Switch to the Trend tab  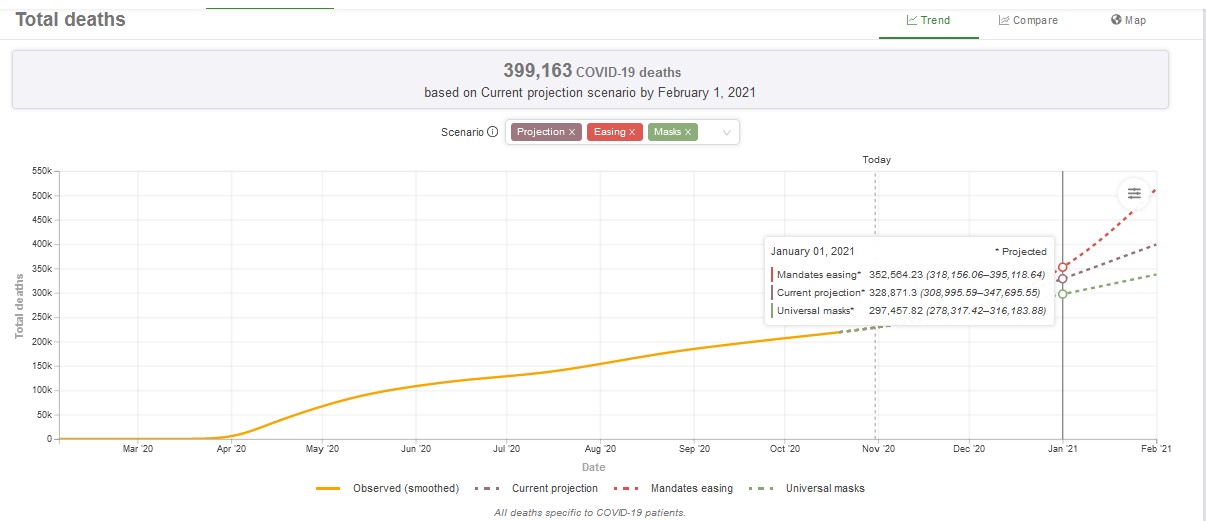point(928,20)
